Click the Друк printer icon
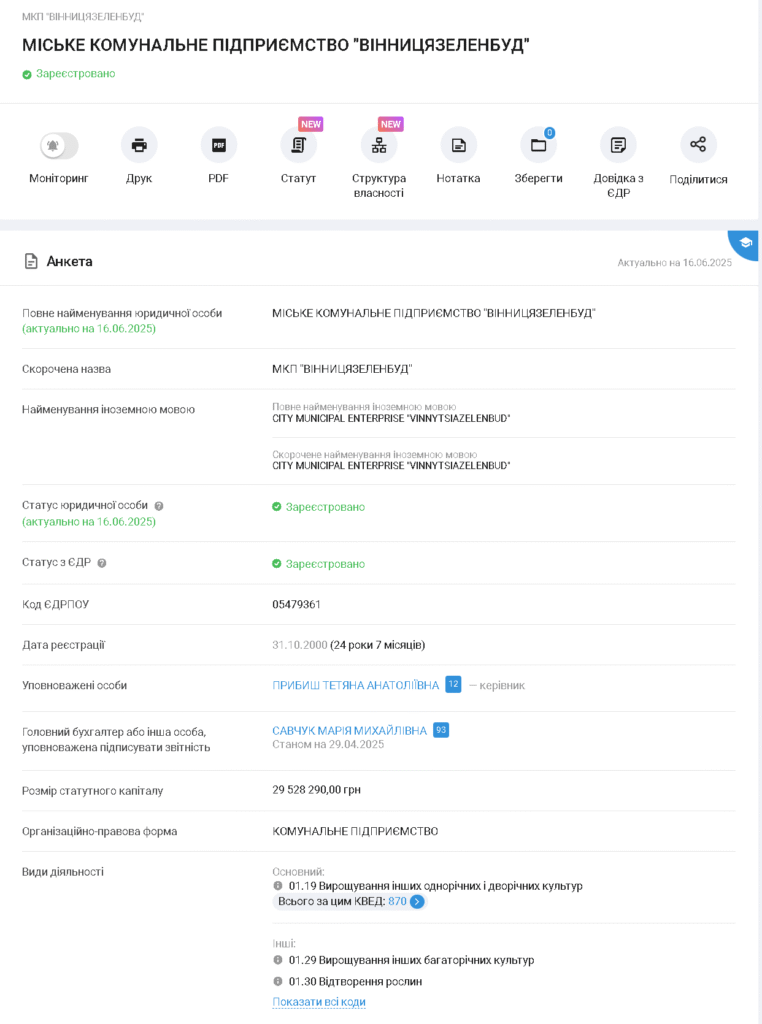Viewport: 762px width, 1024px height. click(139, 146)
